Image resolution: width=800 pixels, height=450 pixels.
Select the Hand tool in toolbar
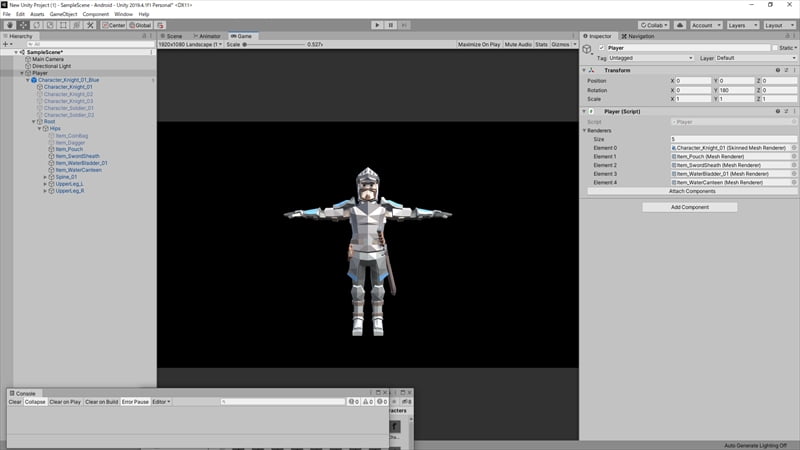[10, 25]
